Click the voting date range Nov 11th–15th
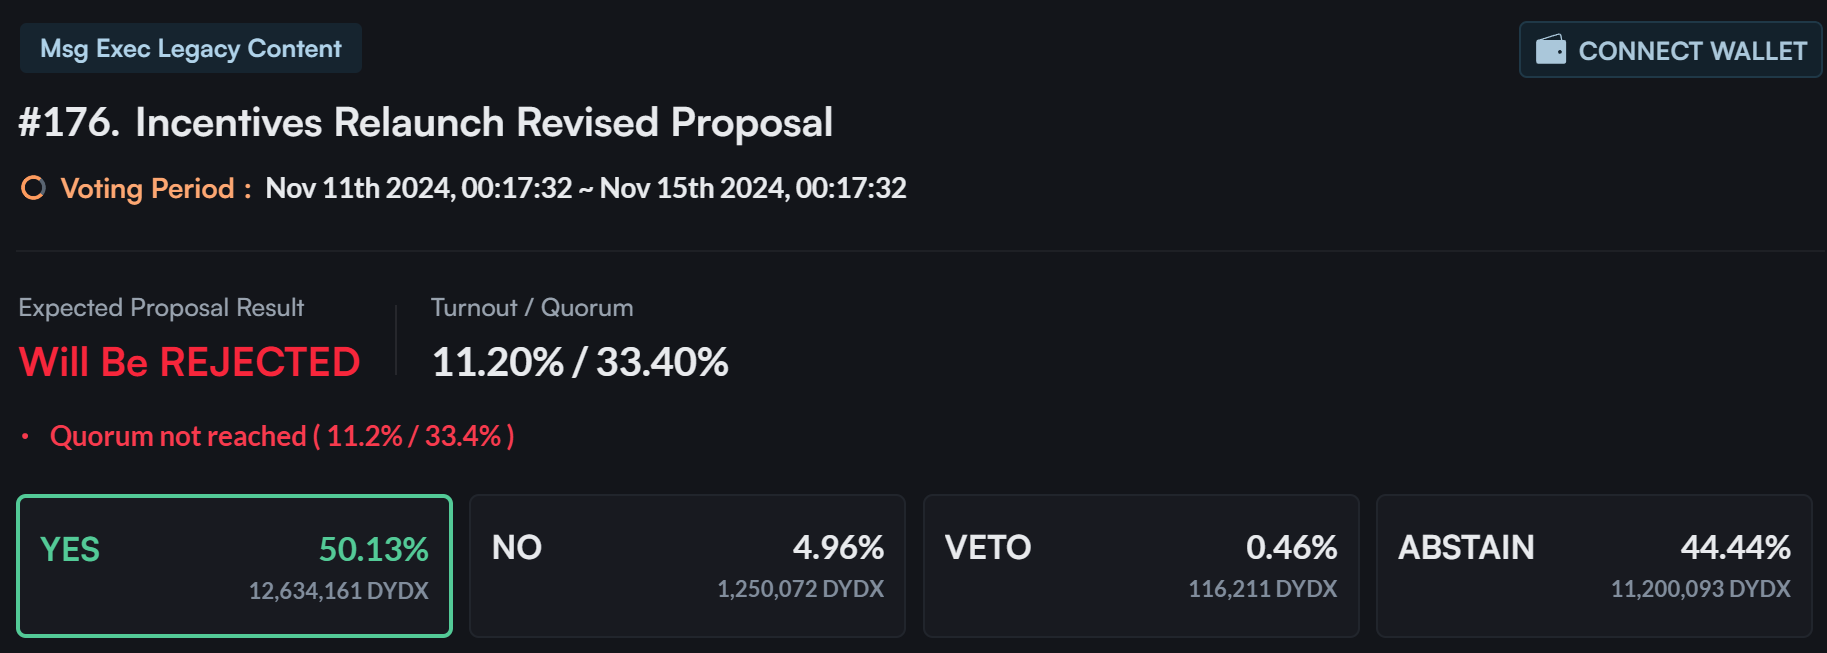The height and width of the screenshot is (653, 1827). tap(585, 189)
